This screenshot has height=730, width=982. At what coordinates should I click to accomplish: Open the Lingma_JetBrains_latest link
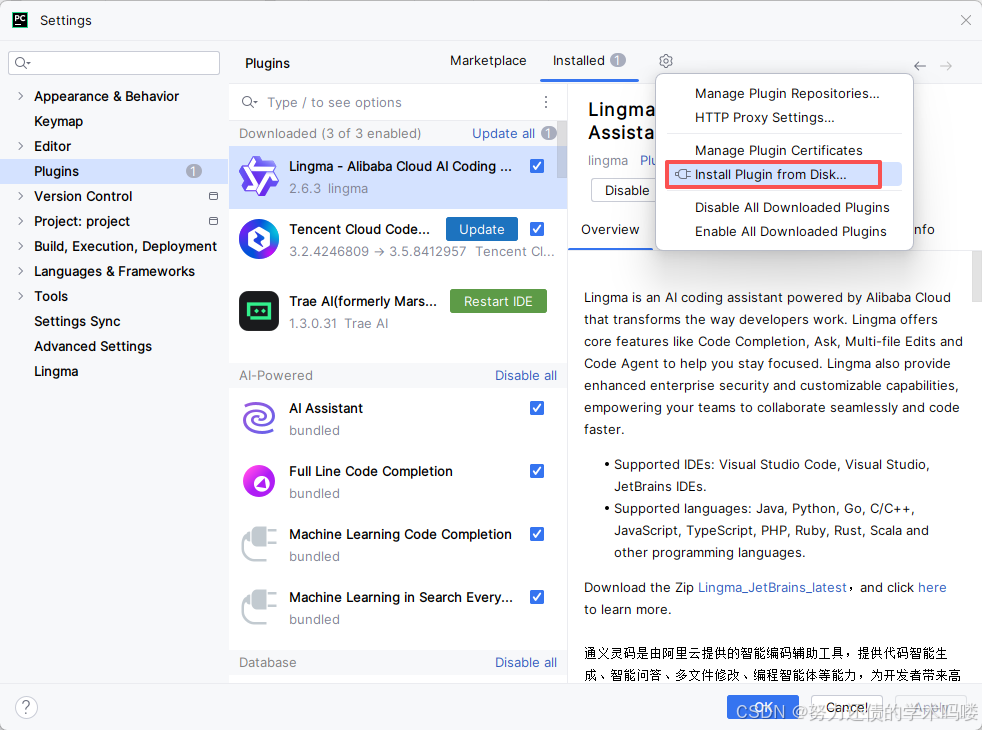pyautogui.click(x=772, y=587)
